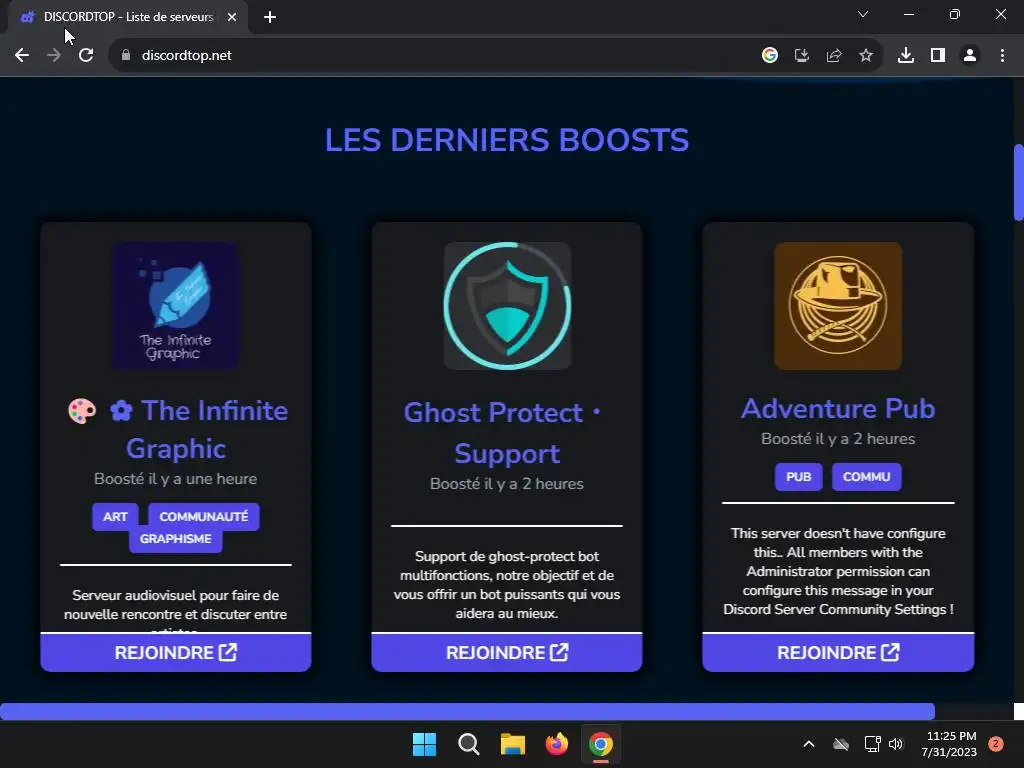The height and width of the screenshot is (768, 1024).
Task: Select the GRAPHISME tag
Action: tap(176, 539)
